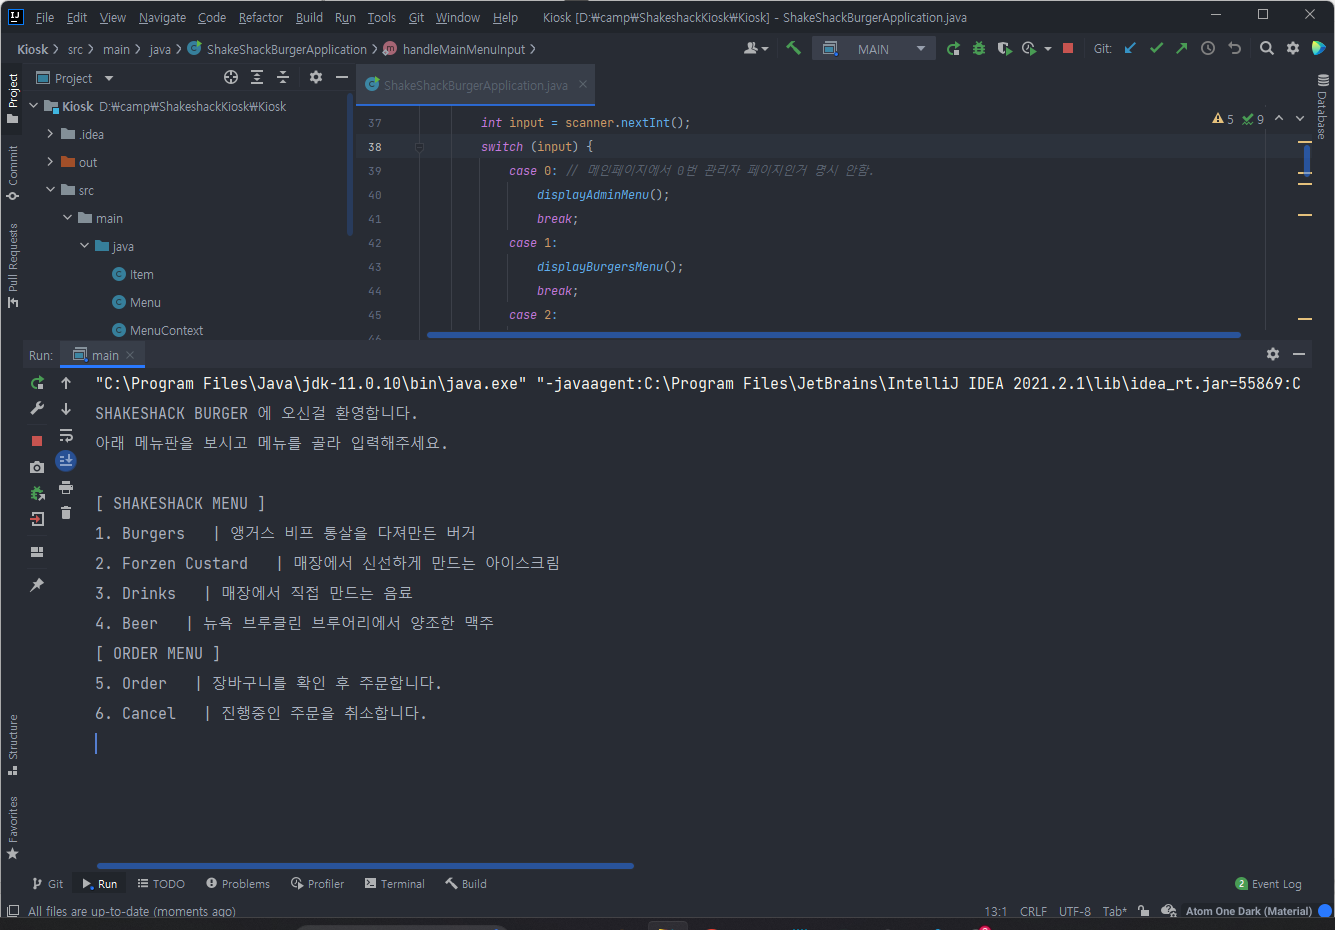Screen dimensions: 1335x930
Task: Open Project panel options gear
Action: [x=316, y=77]
